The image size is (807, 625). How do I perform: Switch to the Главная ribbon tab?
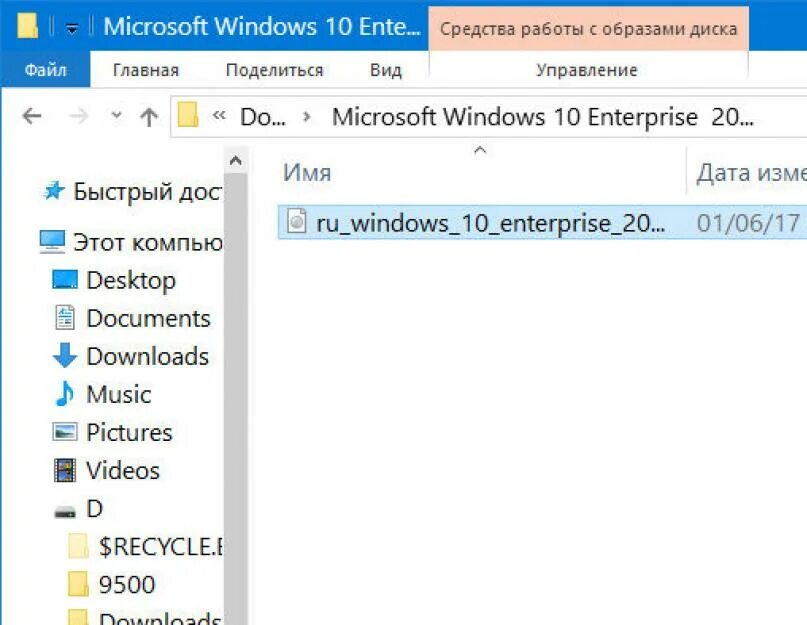tap(146, 70)
